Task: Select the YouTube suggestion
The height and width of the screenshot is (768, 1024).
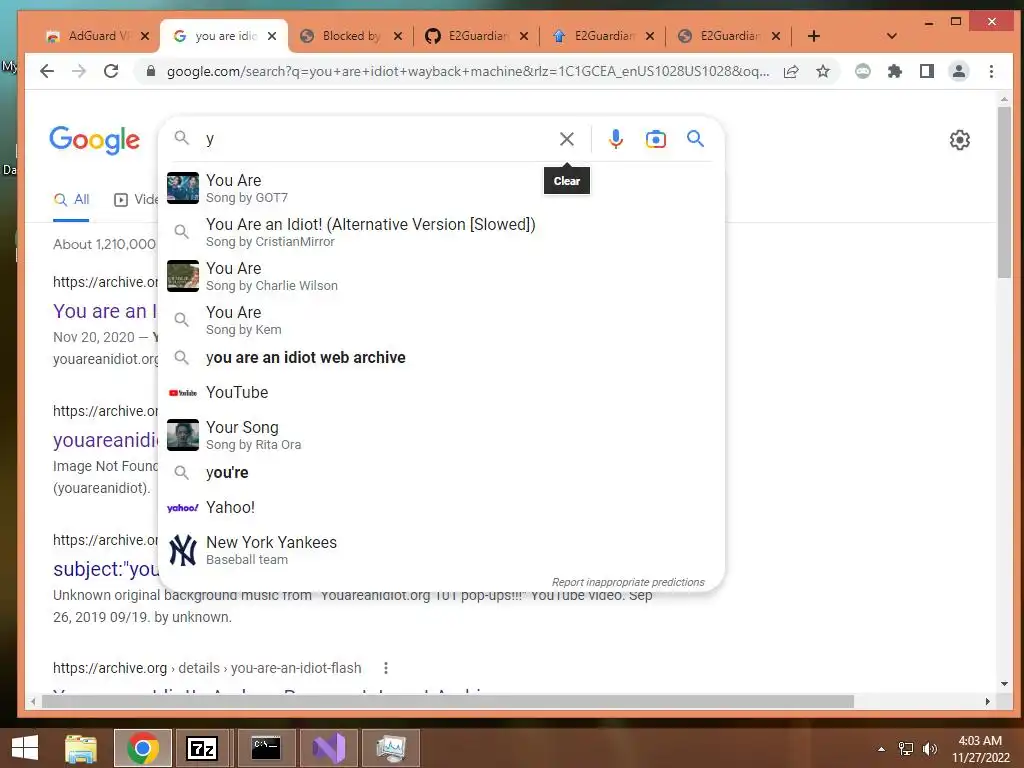Action: tap(441, 392)
